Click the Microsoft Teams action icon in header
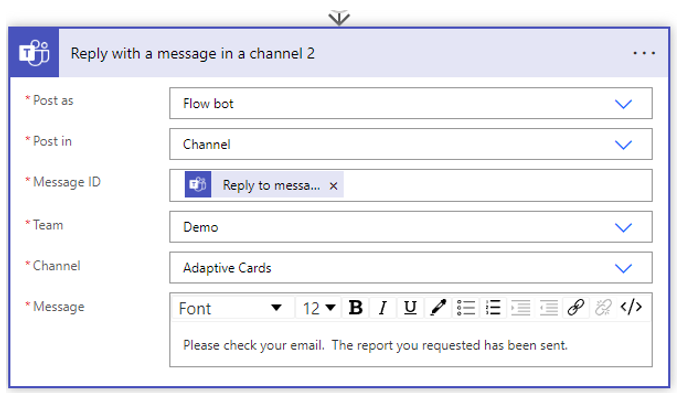Screen dimensions: 678x393 click(x=34, y=53)
